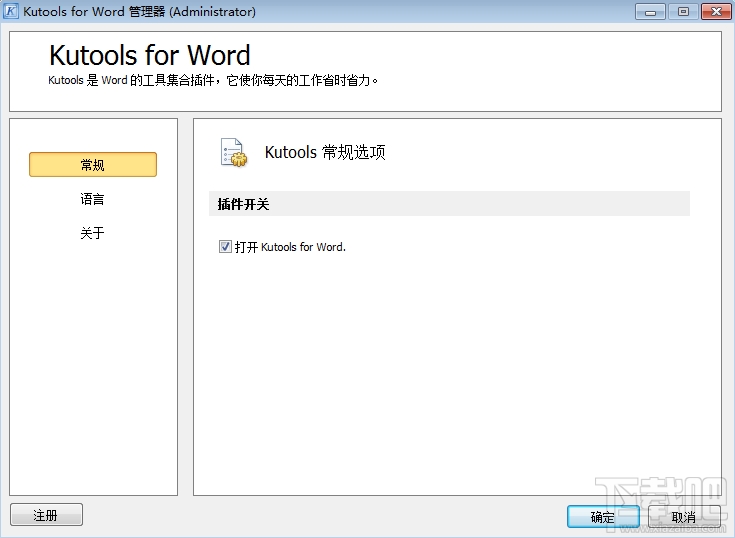Select the 常规 tab in sidebar

point(93,164)
